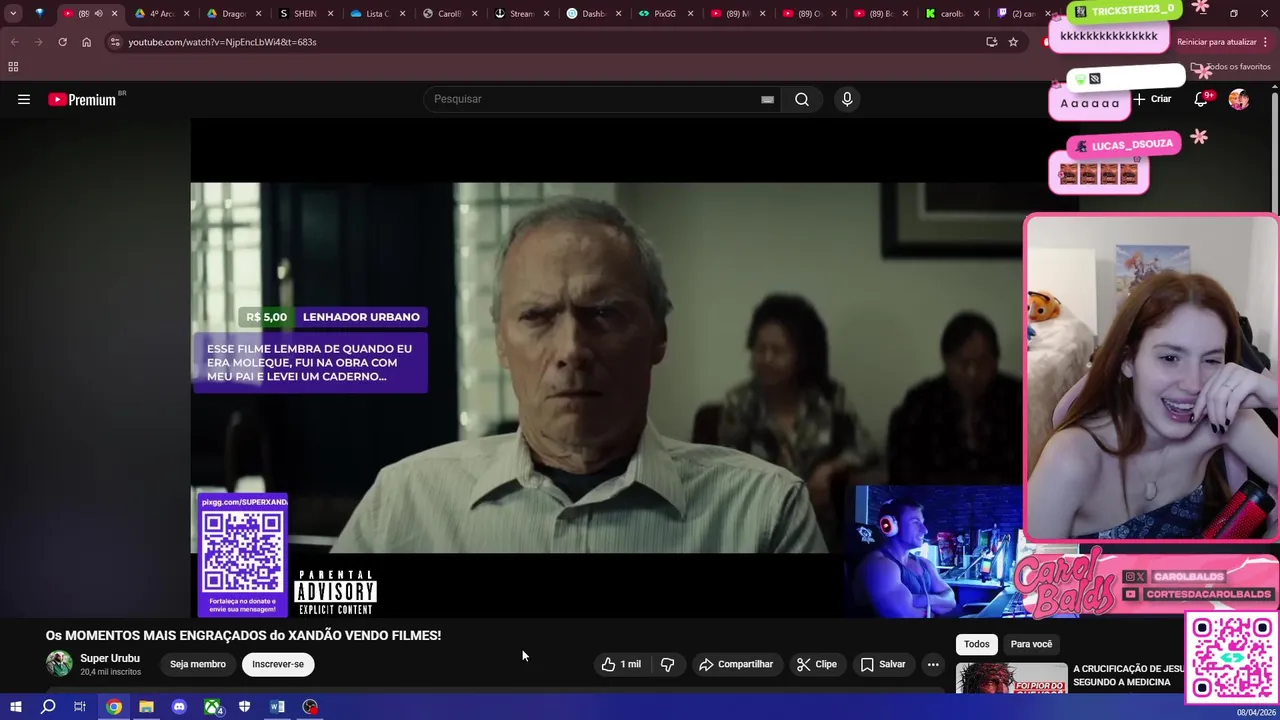Switch to the Dashboard tab
This screenshot has width=1280, height=720.
coord(593,14)
